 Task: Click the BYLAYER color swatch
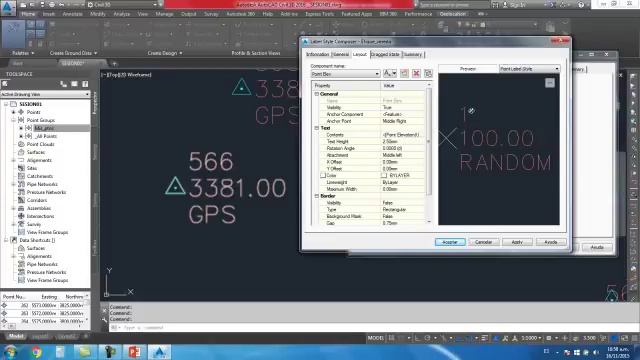tap(384, 176)
